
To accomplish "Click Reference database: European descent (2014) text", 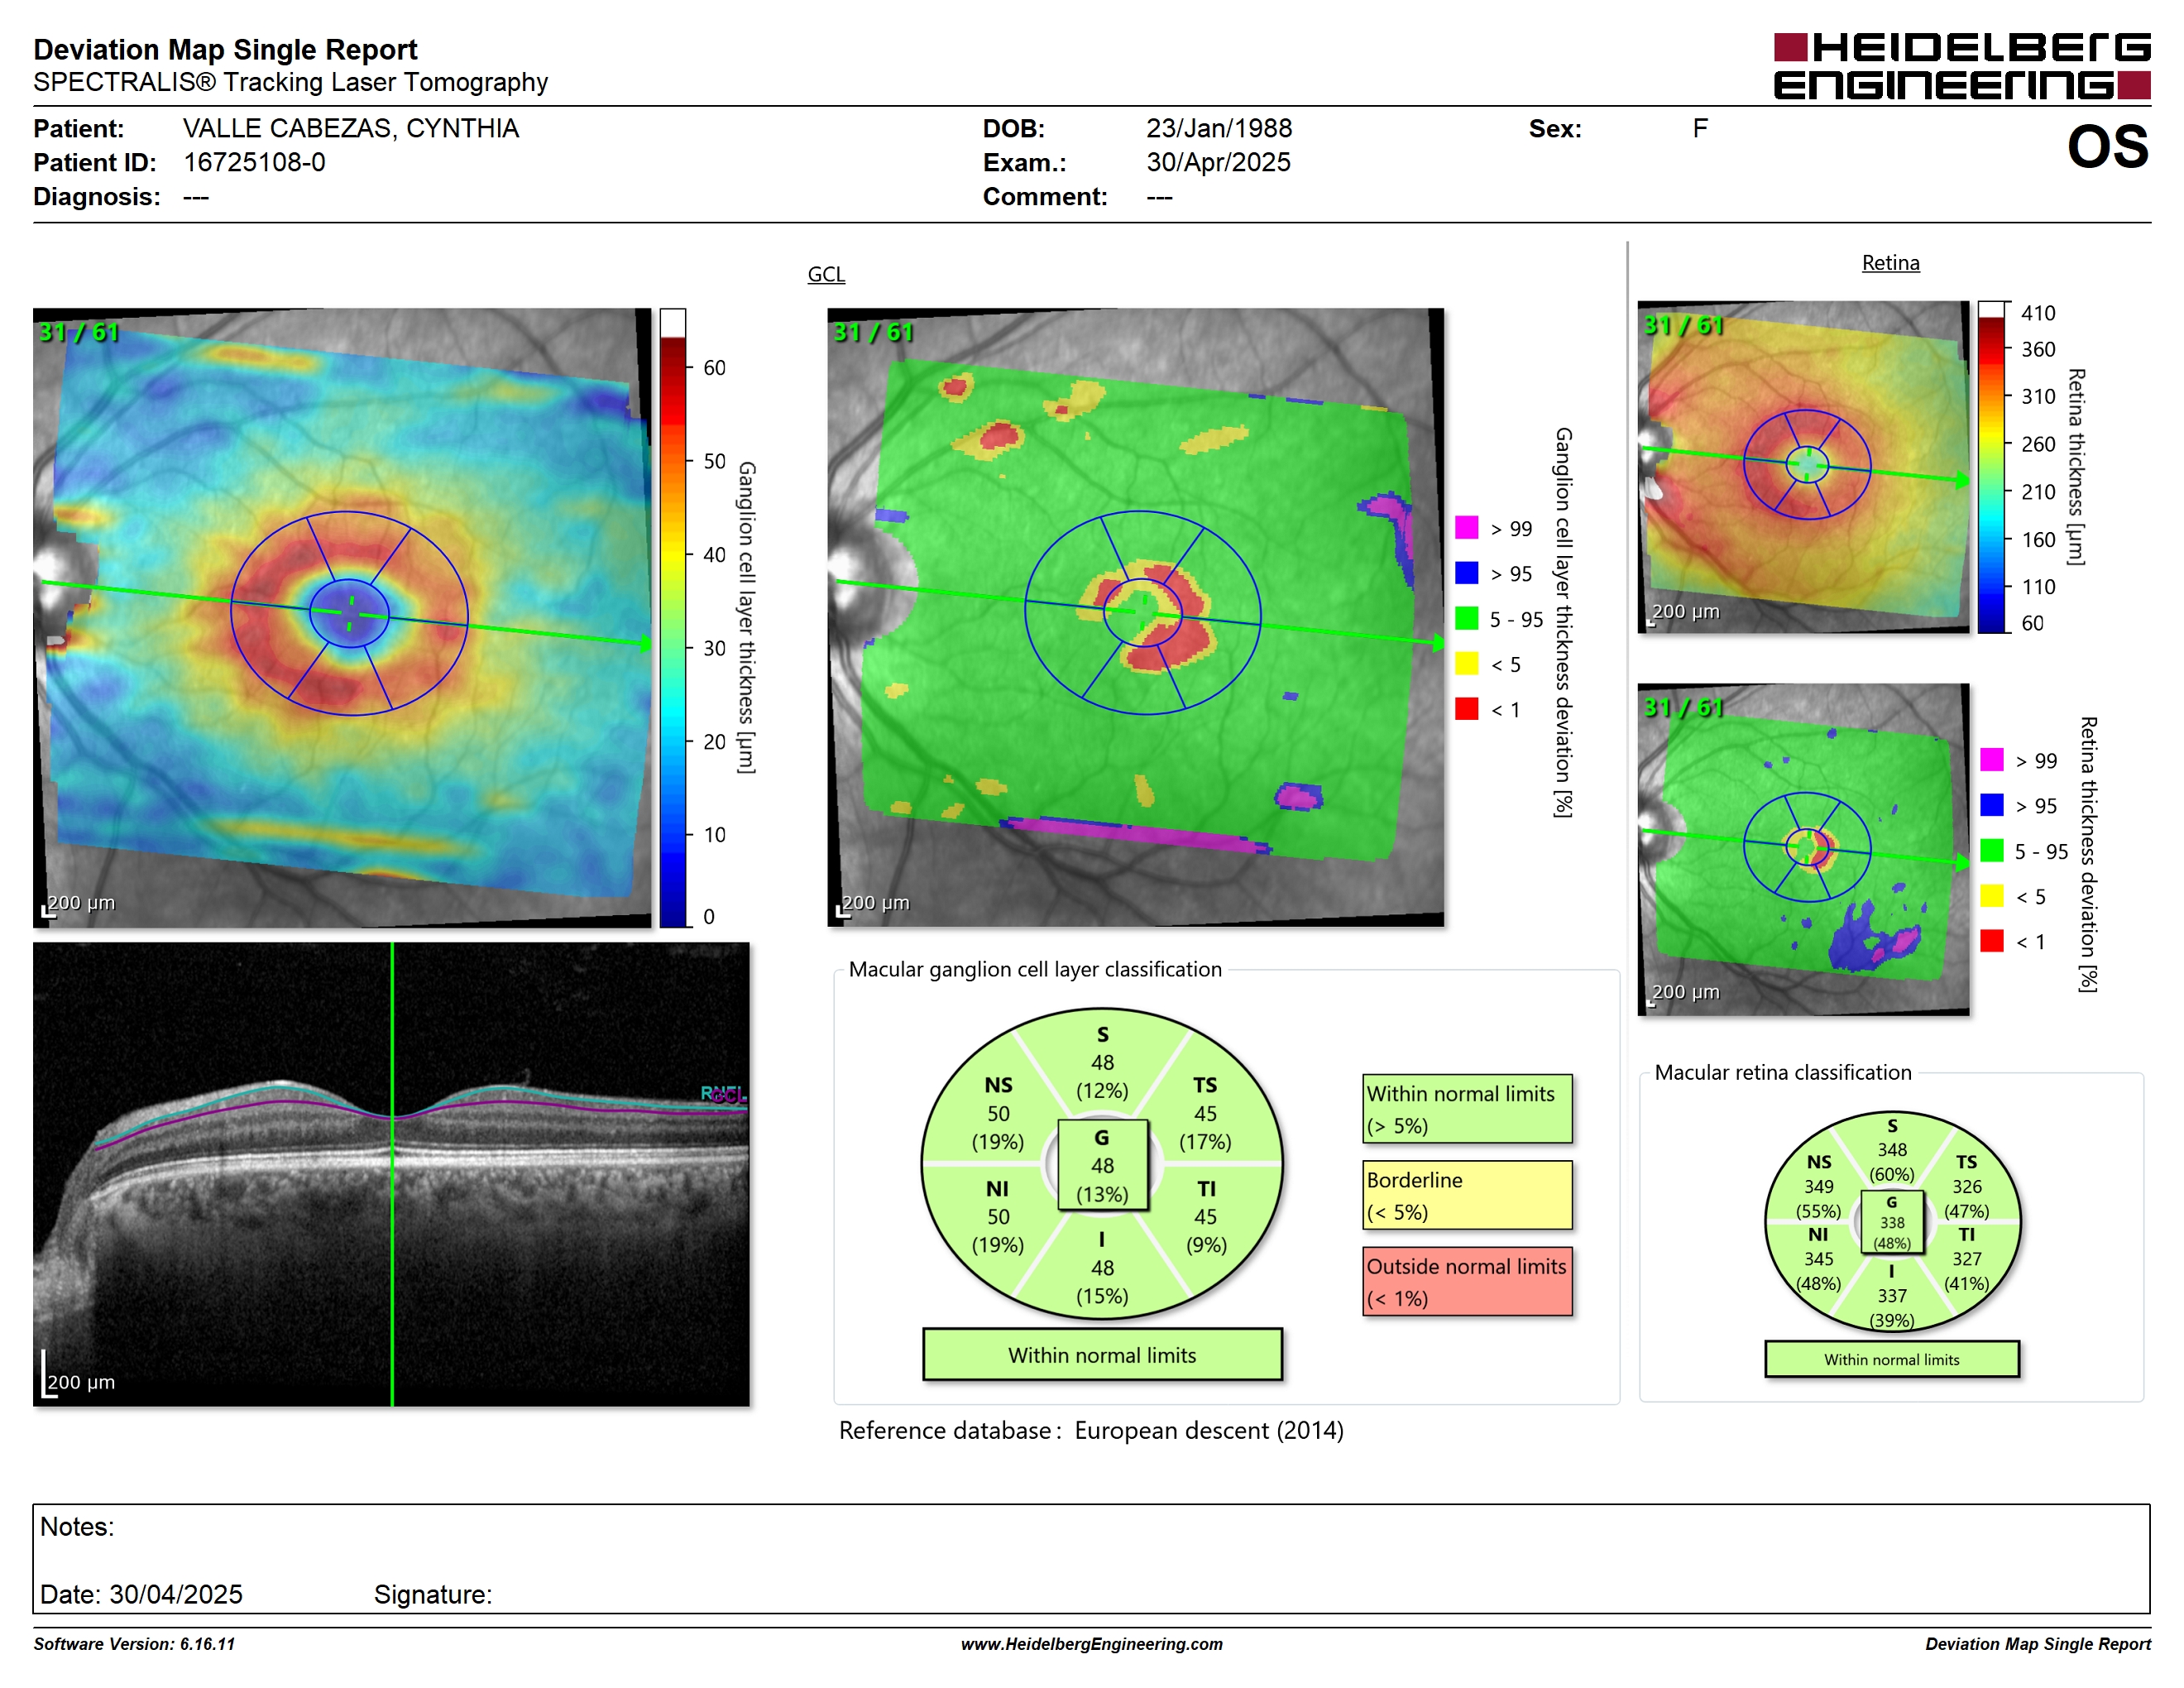I will pos(1091,1430).
